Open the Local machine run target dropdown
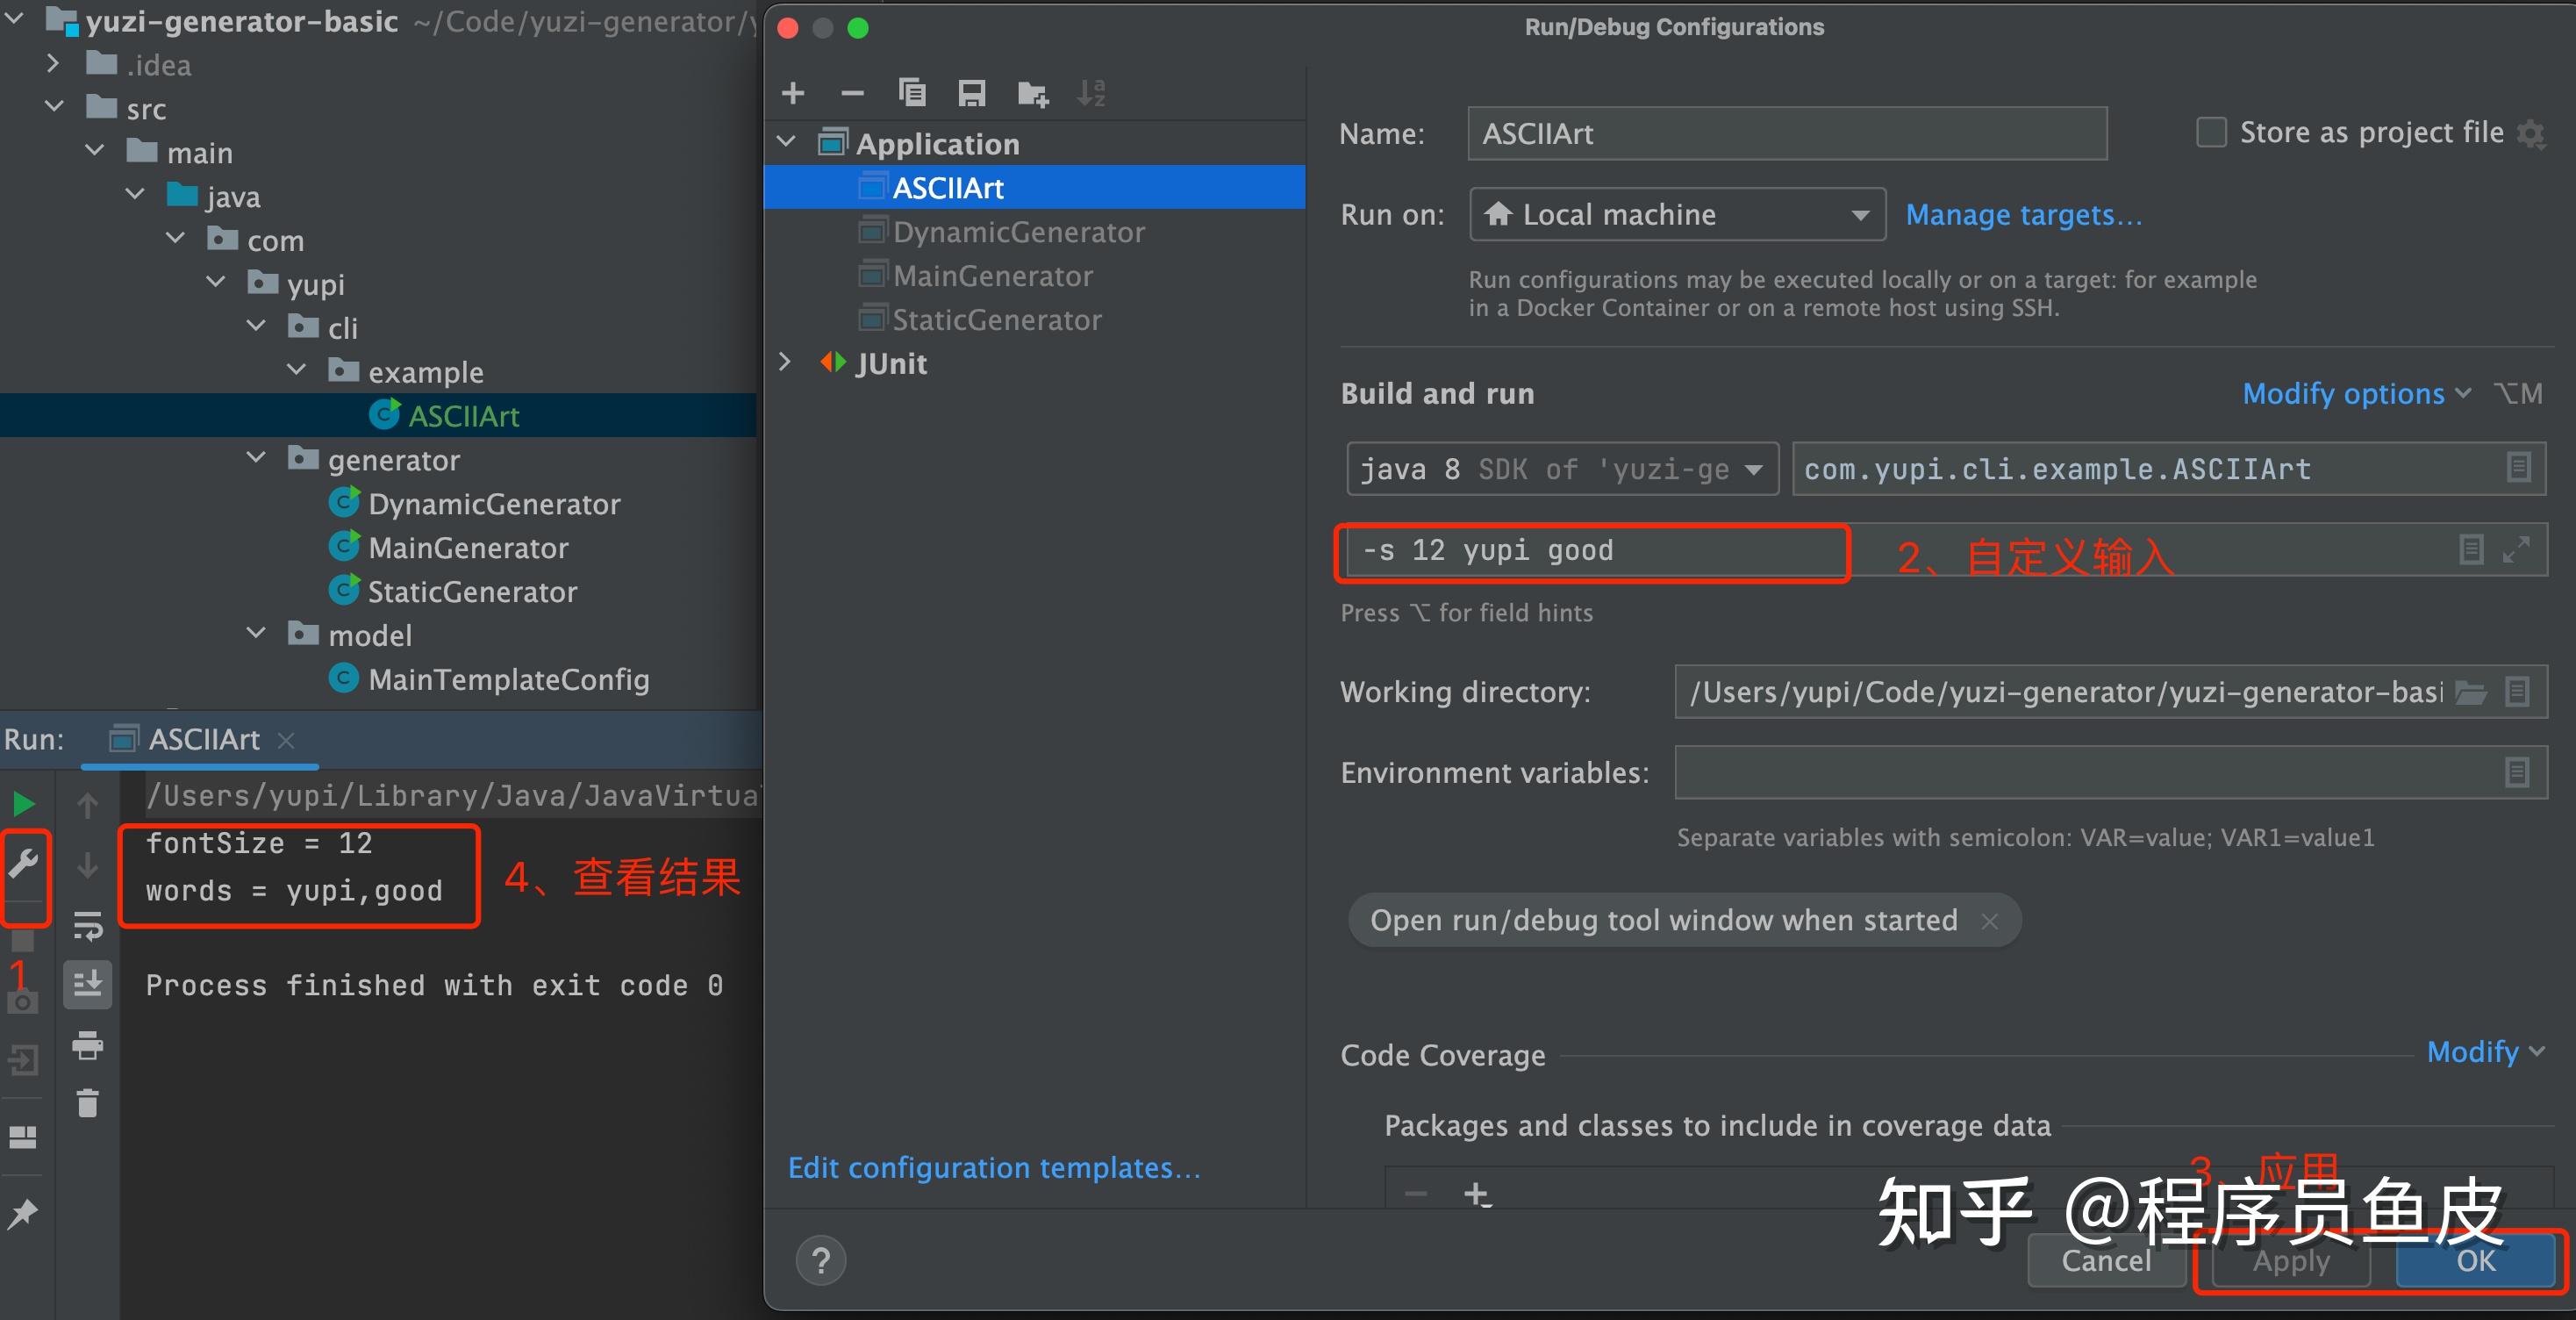This screenshot has height=1320, width=2576. (x=1676, y=215)
